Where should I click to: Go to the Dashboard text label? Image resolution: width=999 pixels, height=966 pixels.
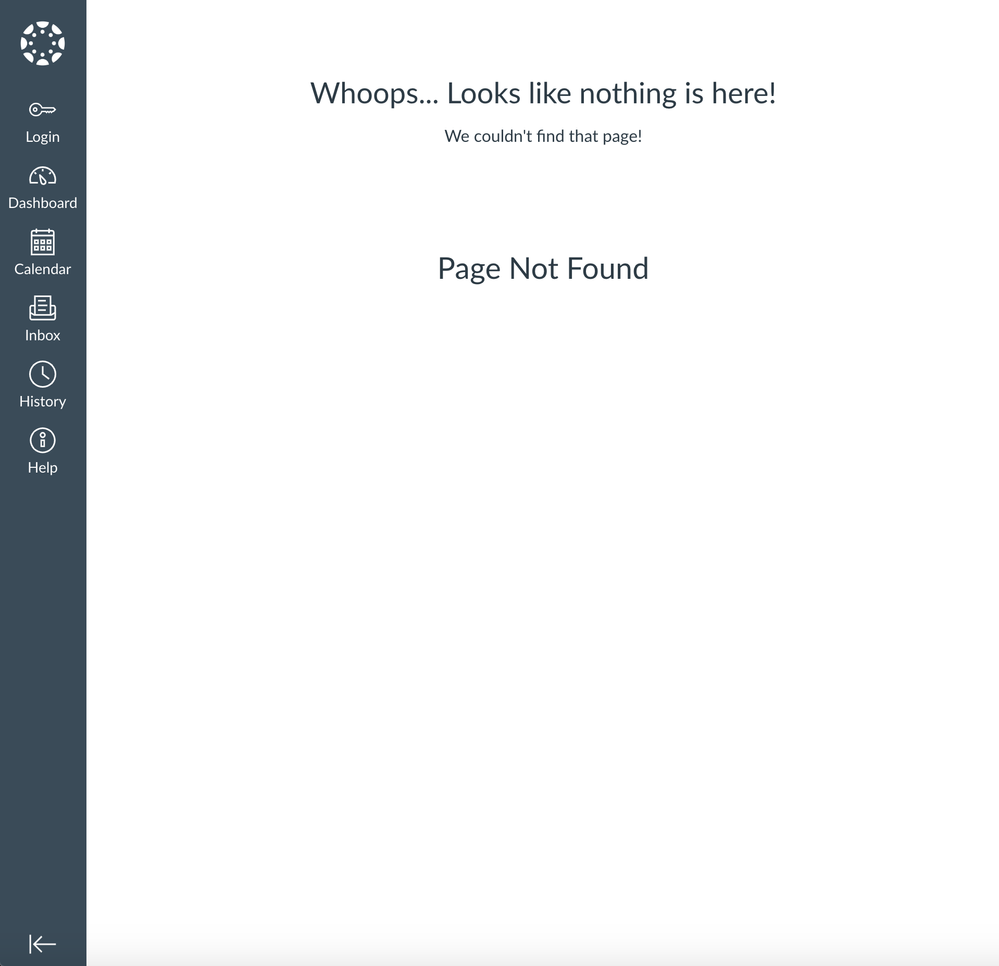coord(42,203)
